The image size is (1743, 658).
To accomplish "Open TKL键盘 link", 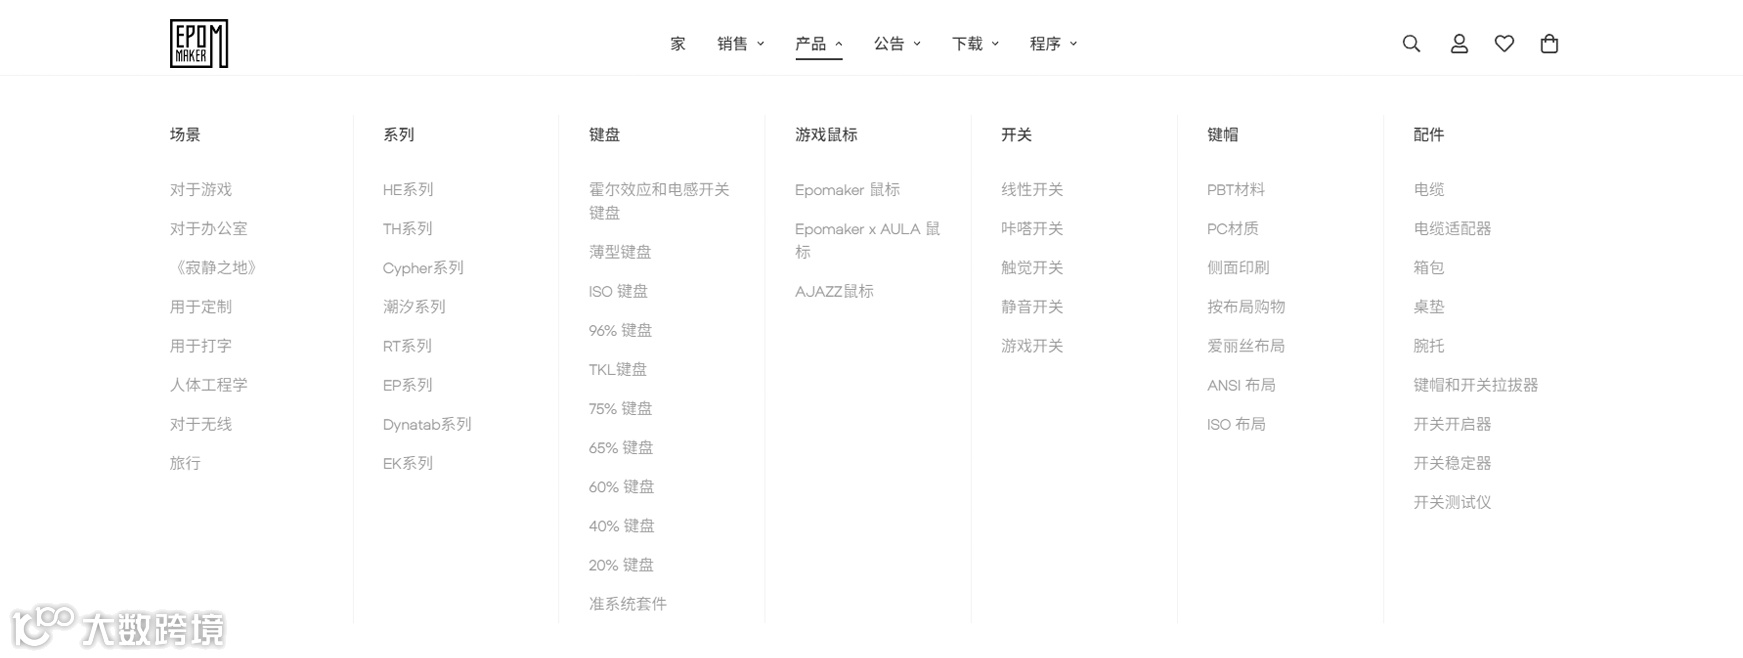I will click(618, 369).
